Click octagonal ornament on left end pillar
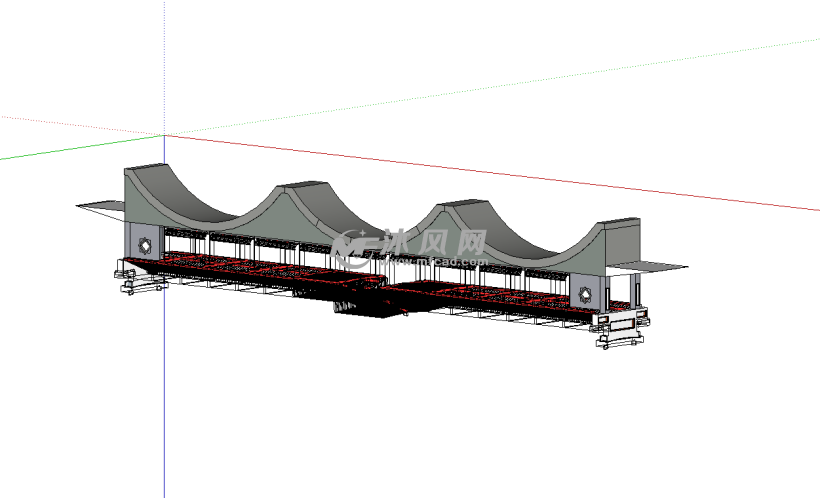Viewport: 820px width, 498px height. coord(145,245)
